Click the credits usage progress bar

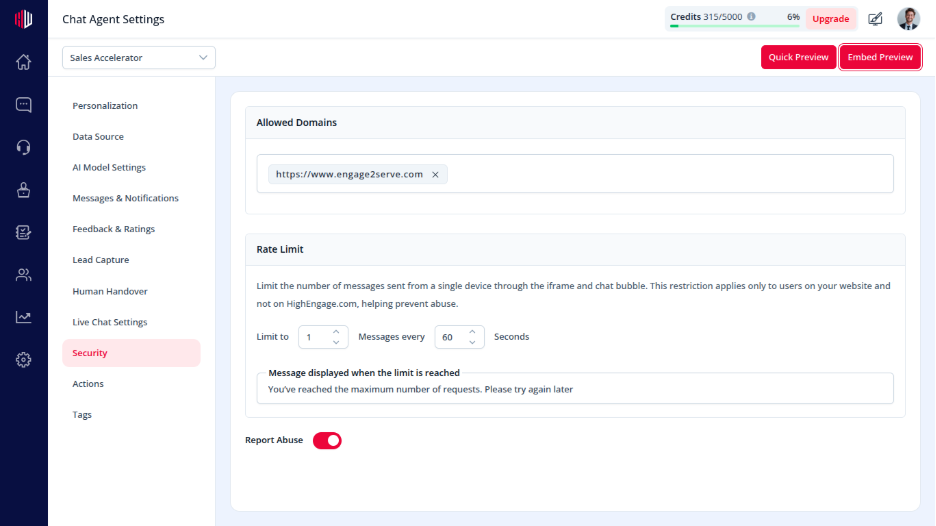point(734,26)
